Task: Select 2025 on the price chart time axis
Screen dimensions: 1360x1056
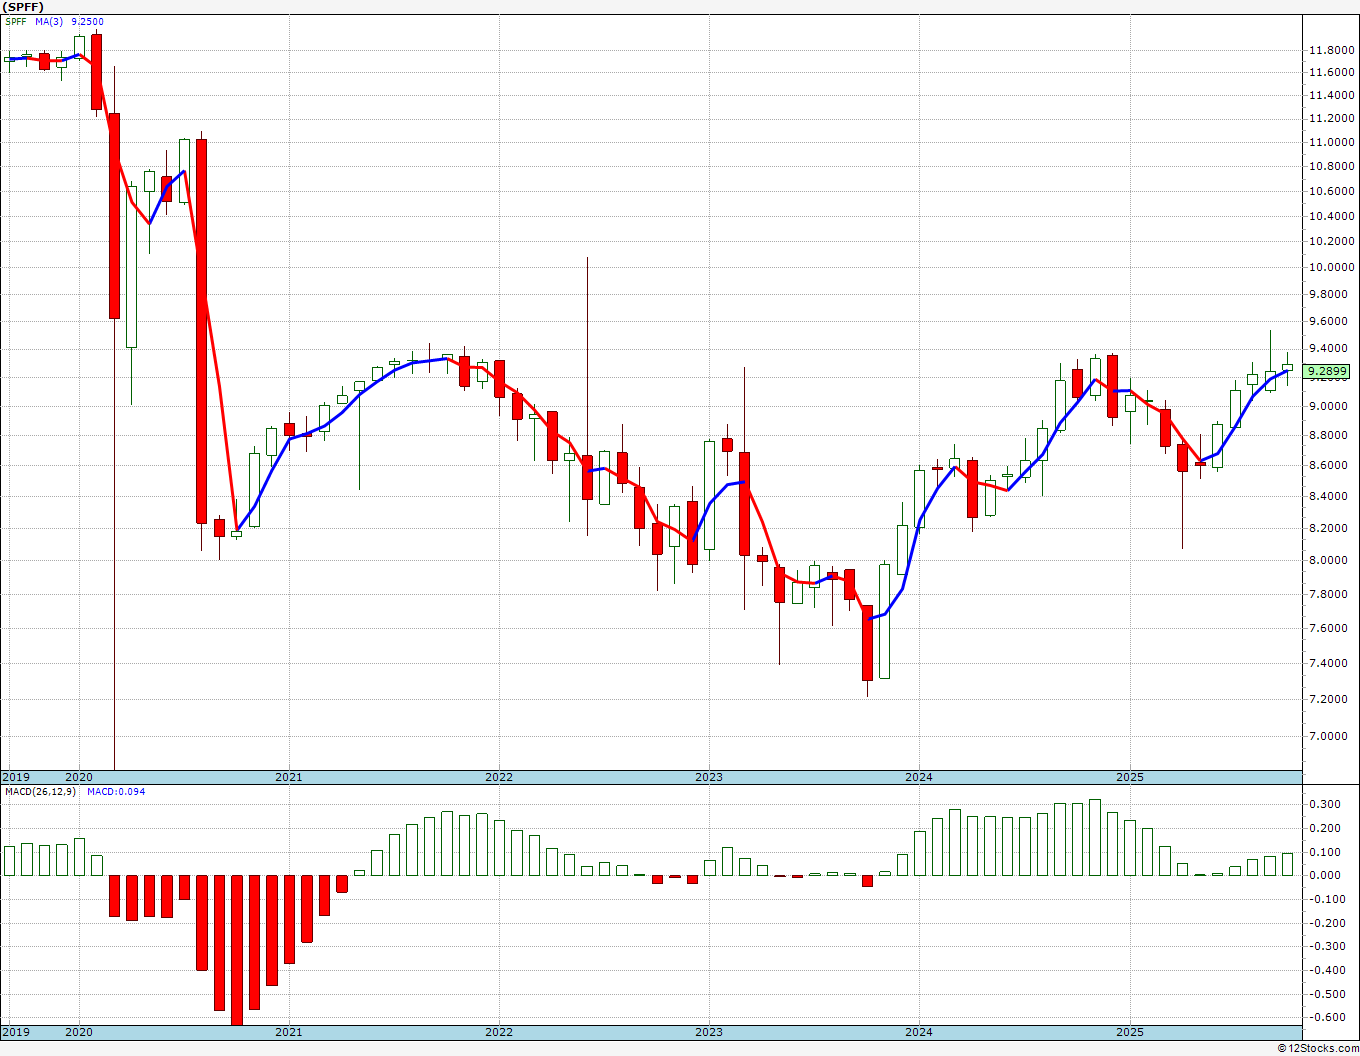Action: [1130, 777]
